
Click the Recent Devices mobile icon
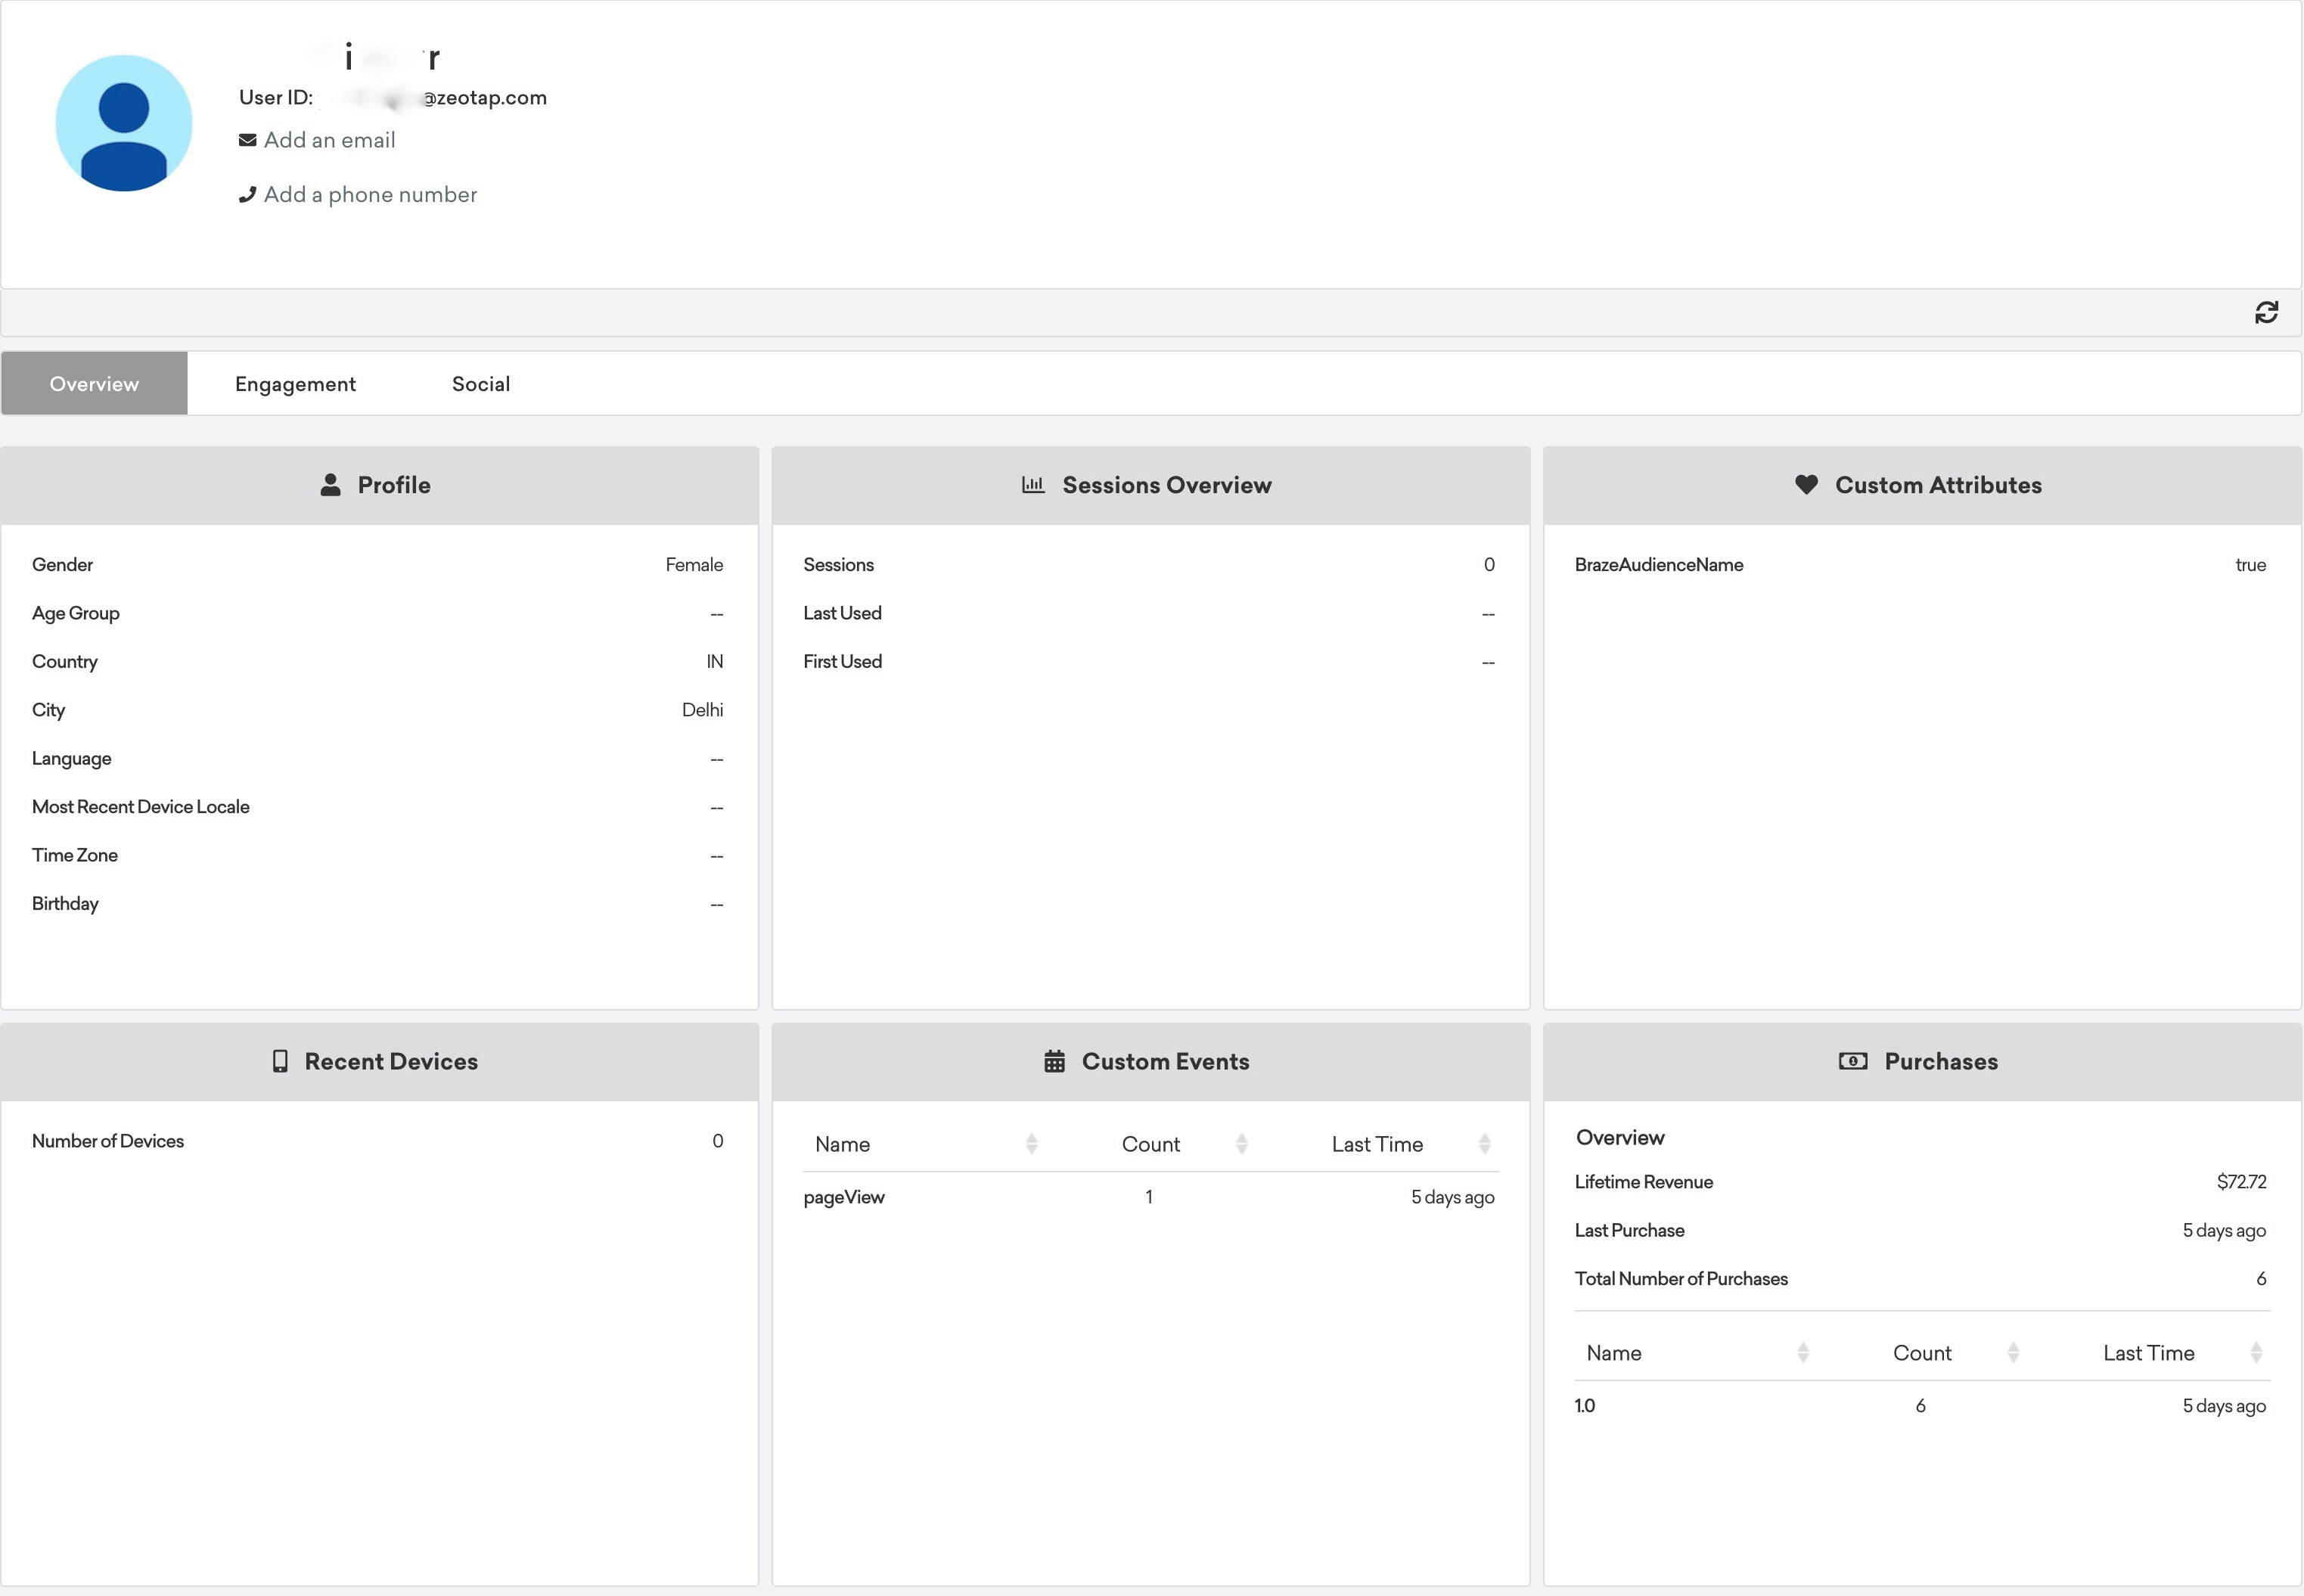pyautogui.click(x=280, y=1061)
